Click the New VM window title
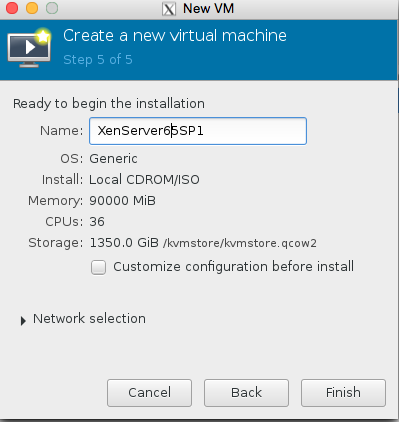This screenshot has width=399, height=422. click(x=209, y=9)
